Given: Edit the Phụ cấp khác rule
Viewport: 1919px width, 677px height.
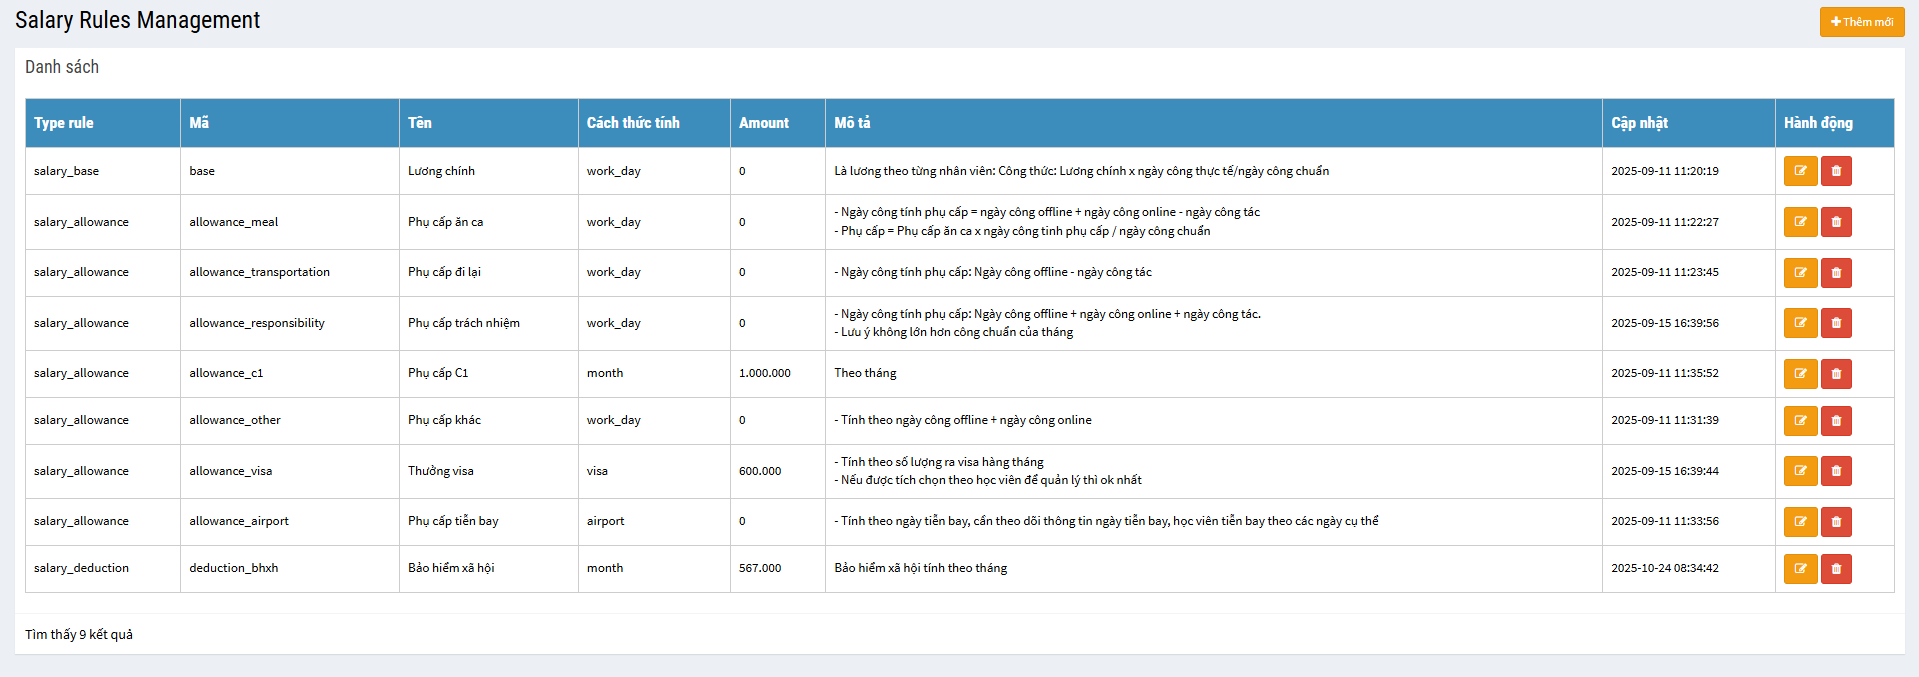Looking at the screenshot, I should (x=1800, y=421).
